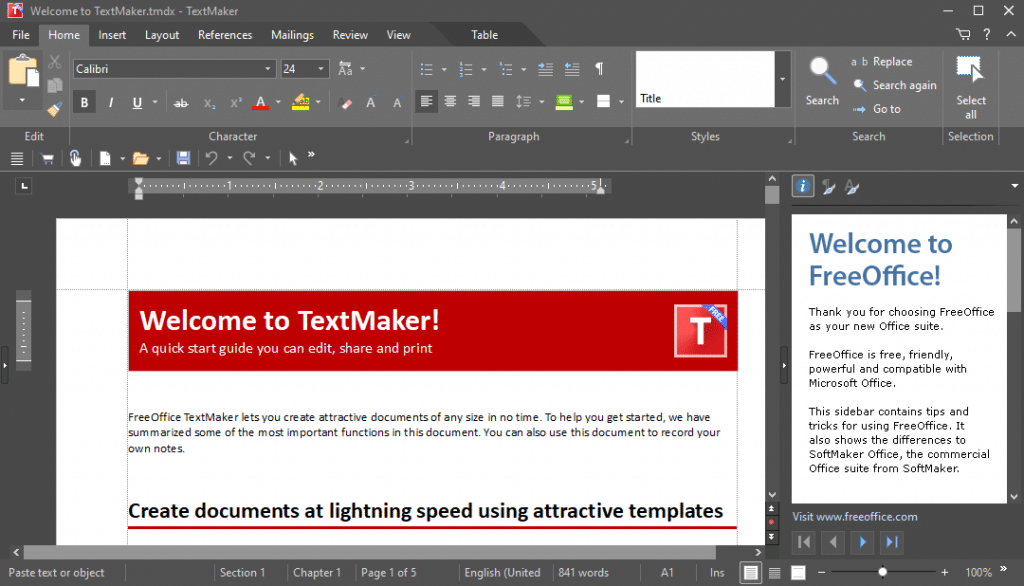Show formatting marks with pilcrow icon
Image resolution: width=1024 pixels, height=586 pixels.
(x=599, y=69)
